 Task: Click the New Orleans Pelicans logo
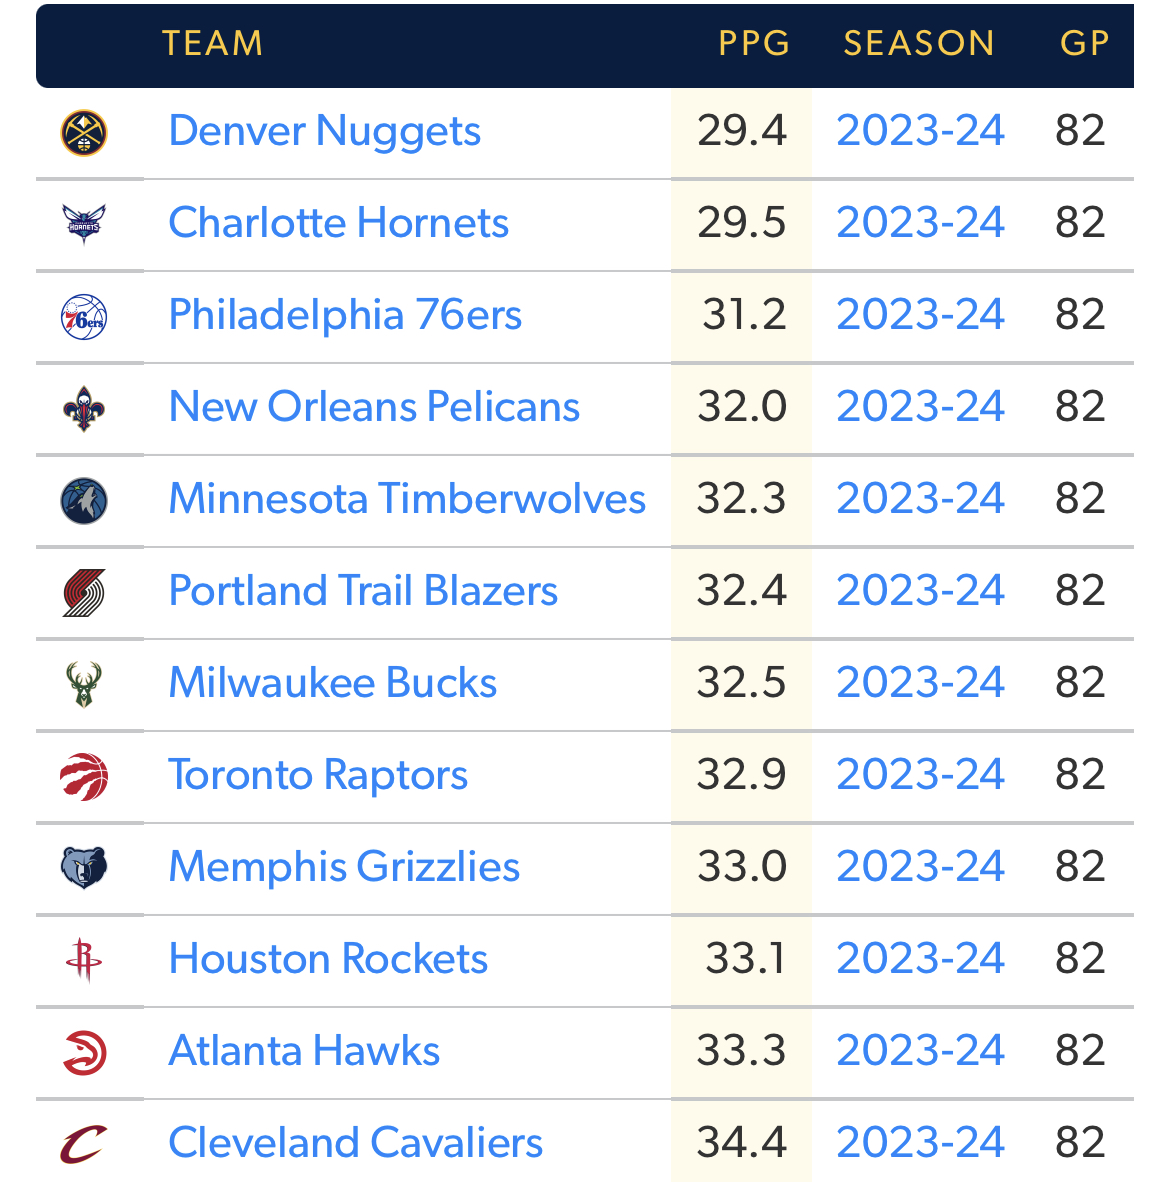pyautogui.click(x=84, y=408)
